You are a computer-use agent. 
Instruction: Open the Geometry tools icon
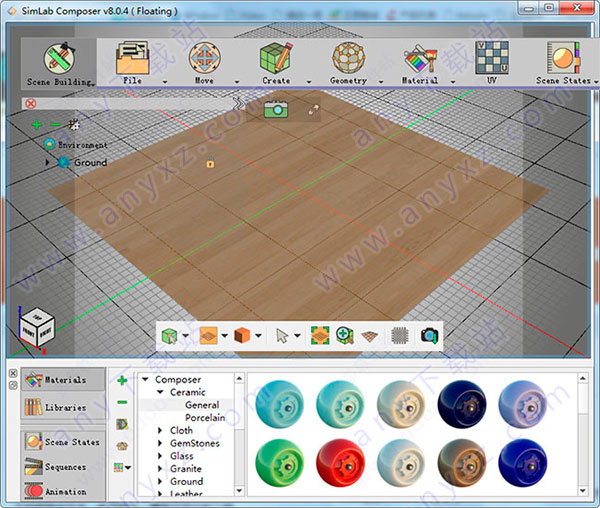point(348,58)
